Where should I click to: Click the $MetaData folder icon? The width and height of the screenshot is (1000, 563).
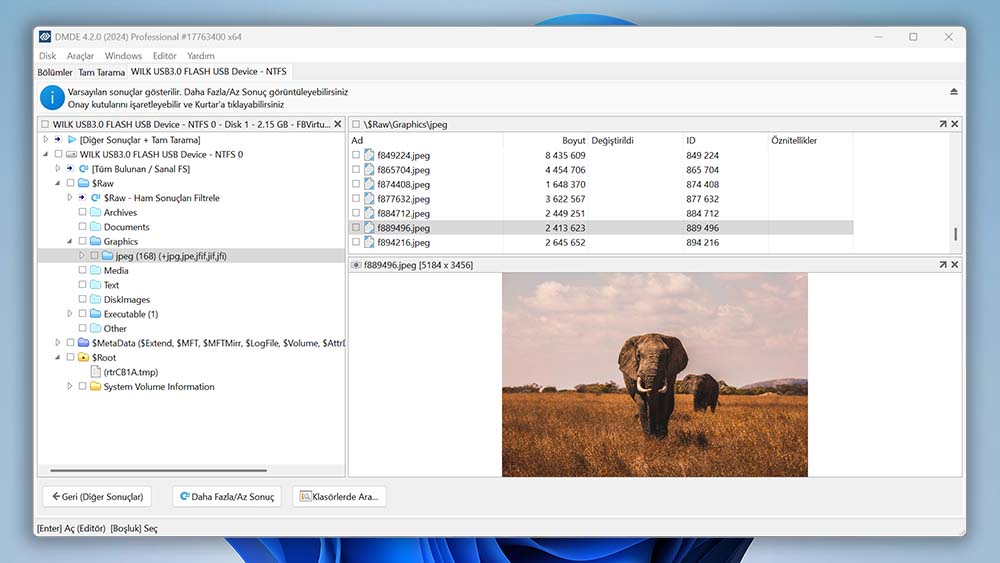84,343
